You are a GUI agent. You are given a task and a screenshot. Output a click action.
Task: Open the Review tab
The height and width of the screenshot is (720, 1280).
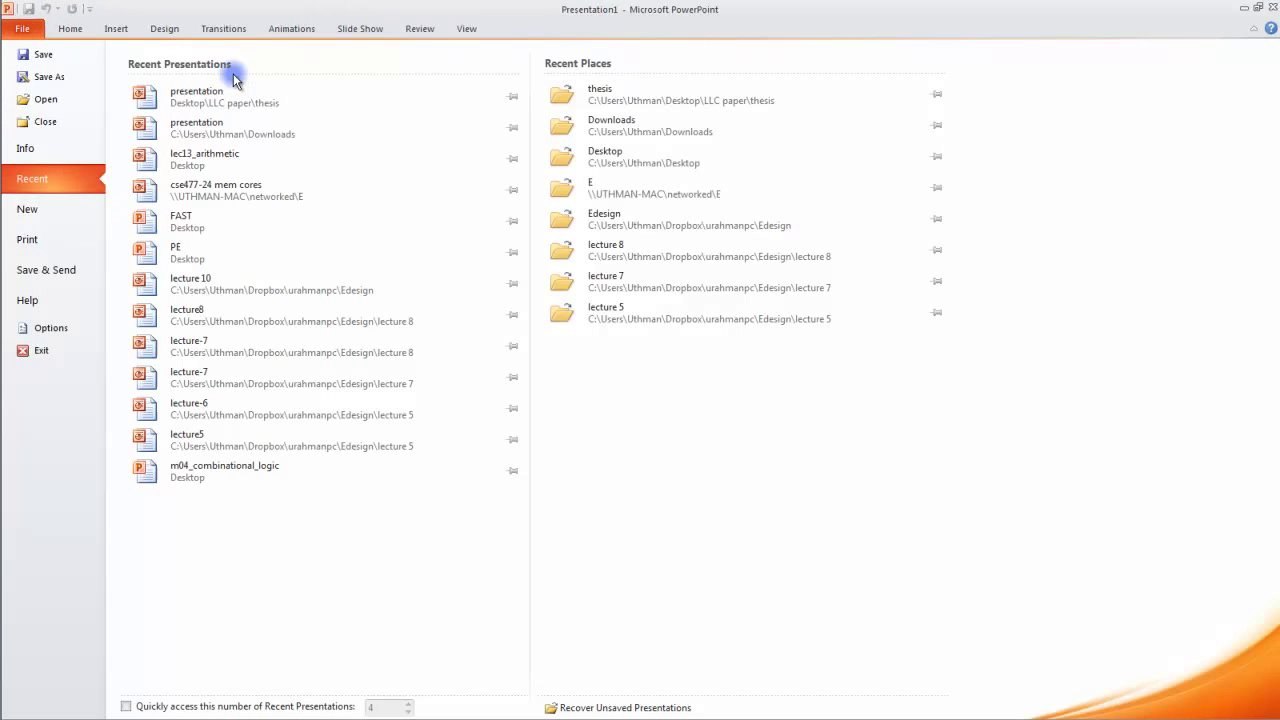coord(420,29)
